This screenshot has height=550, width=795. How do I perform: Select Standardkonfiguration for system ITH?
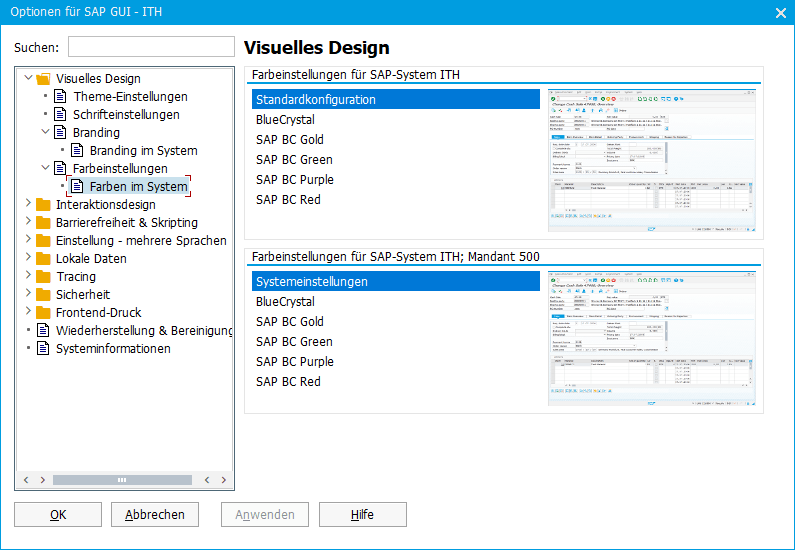(x=396, y=99)
